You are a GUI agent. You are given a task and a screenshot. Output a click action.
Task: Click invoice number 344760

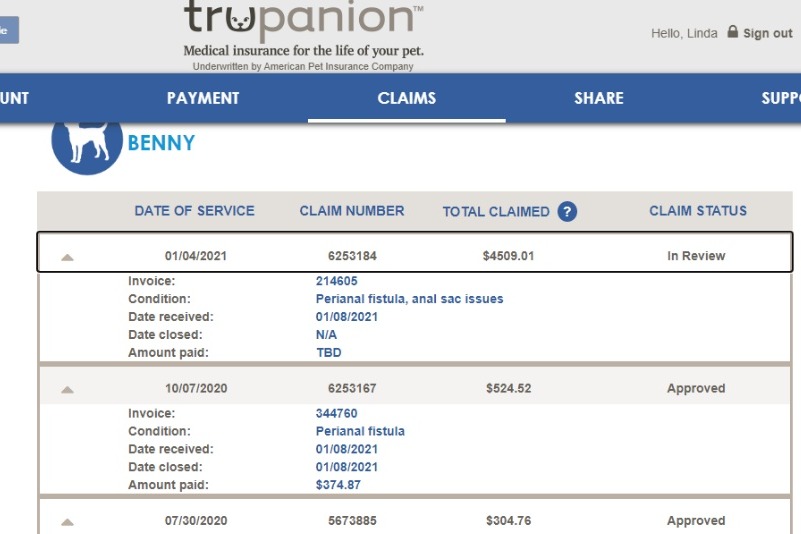point(337,413)
